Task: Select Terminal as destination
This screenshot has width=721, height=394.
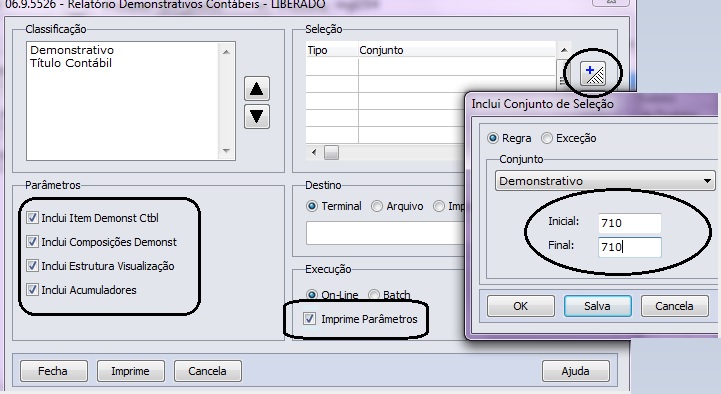Action: pos(312,206)
